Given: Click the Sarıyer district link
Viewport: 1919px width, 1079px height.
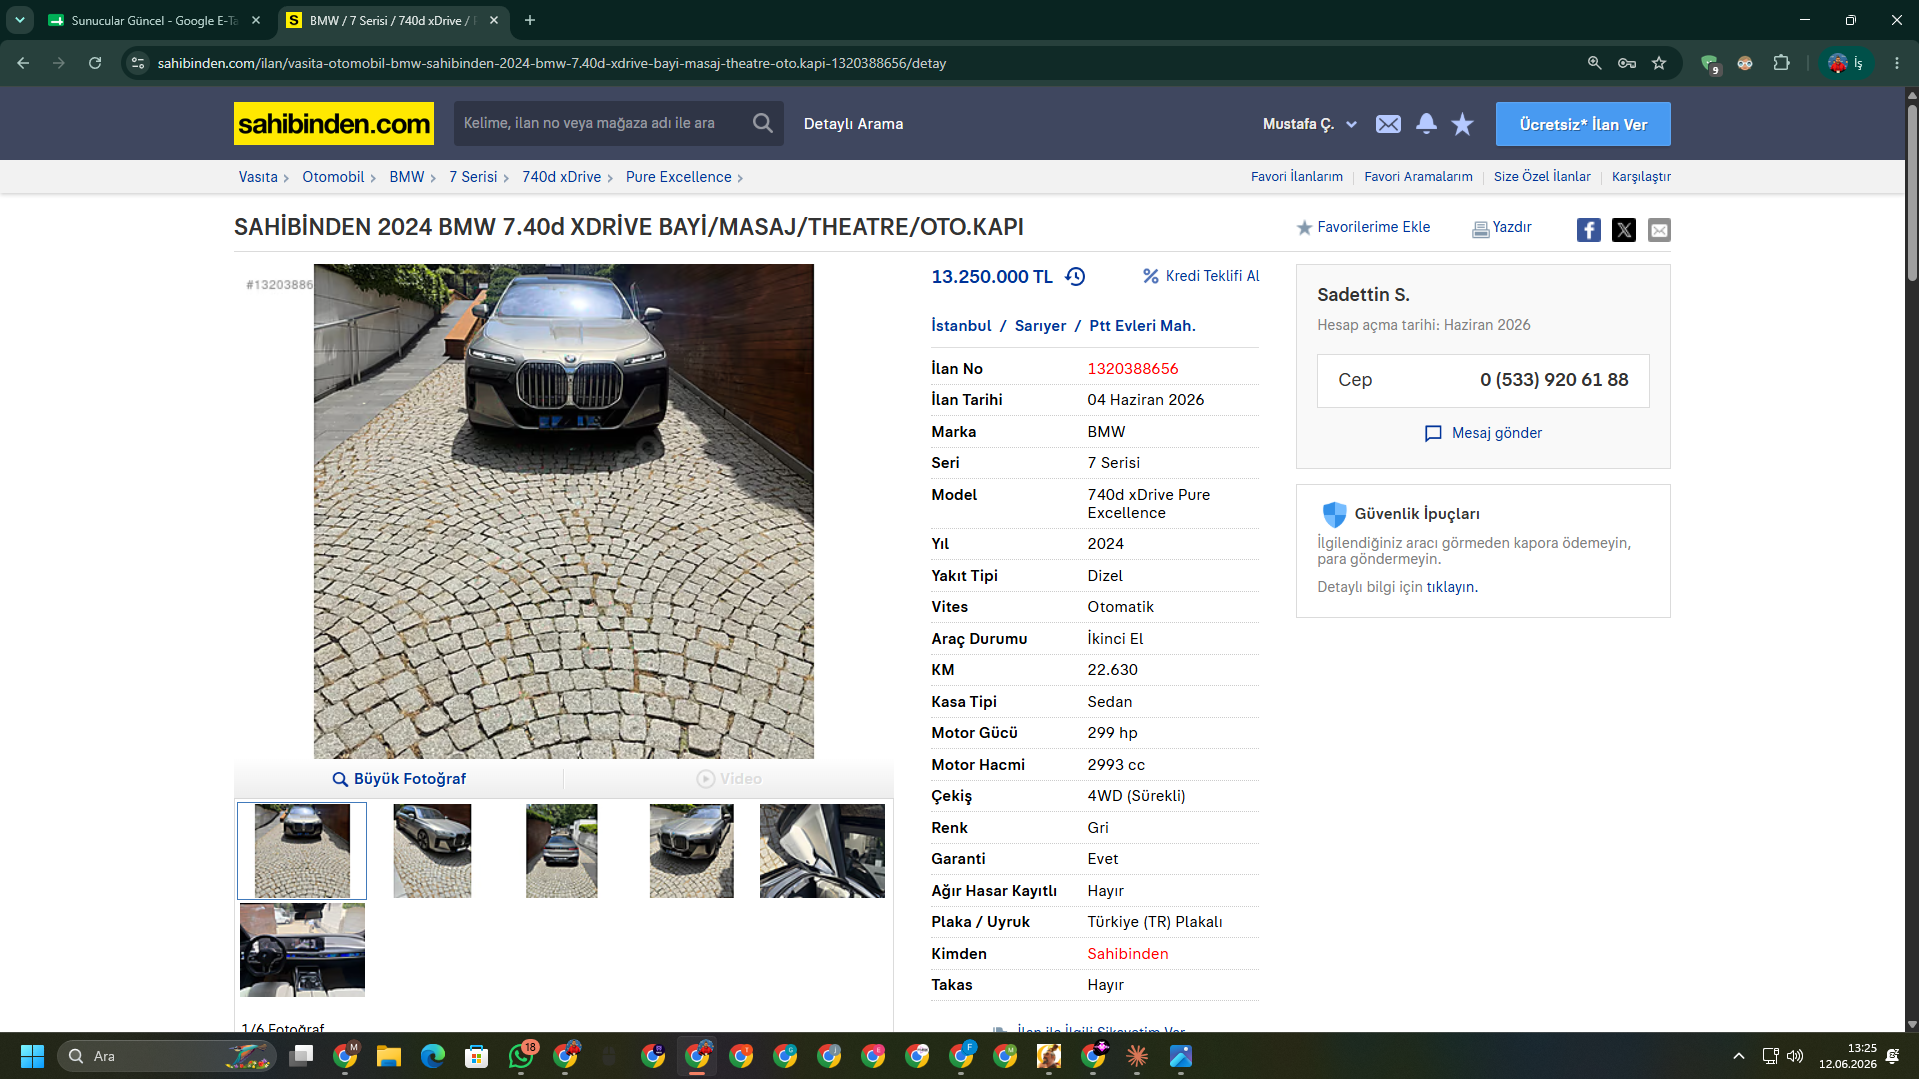Looking at the screenshot, I should (1040, 326).
